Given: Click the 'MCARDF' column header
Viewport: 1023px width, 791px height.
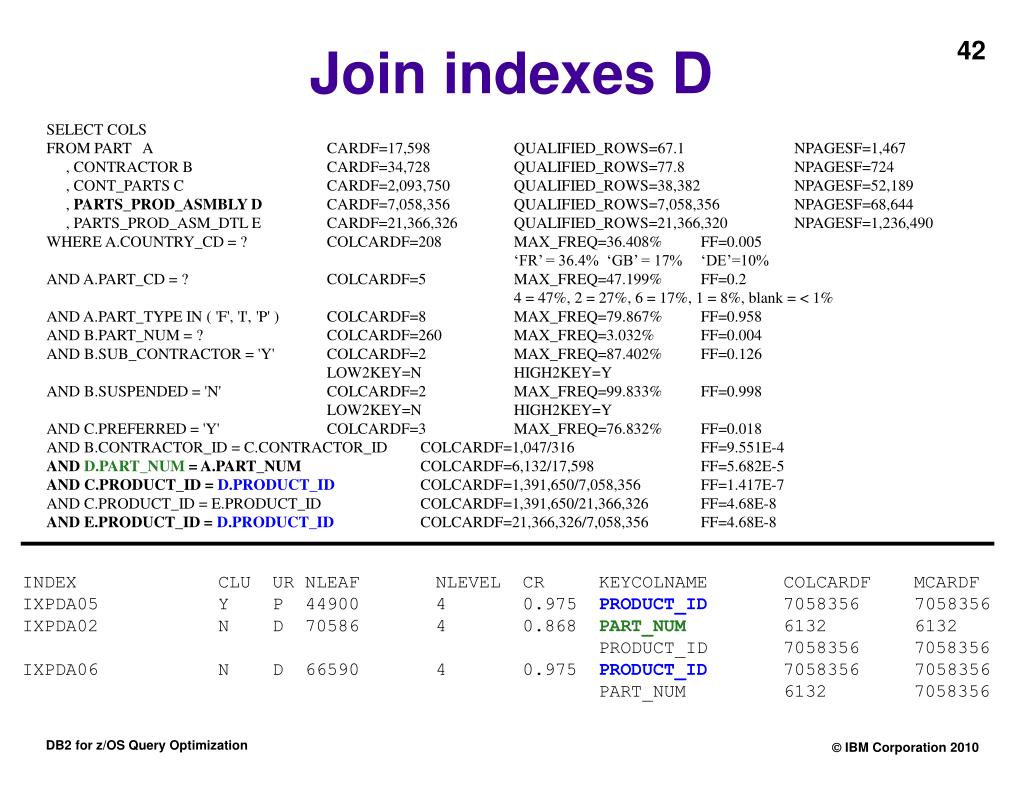Looking at the screenshot, I should [946, 582].
